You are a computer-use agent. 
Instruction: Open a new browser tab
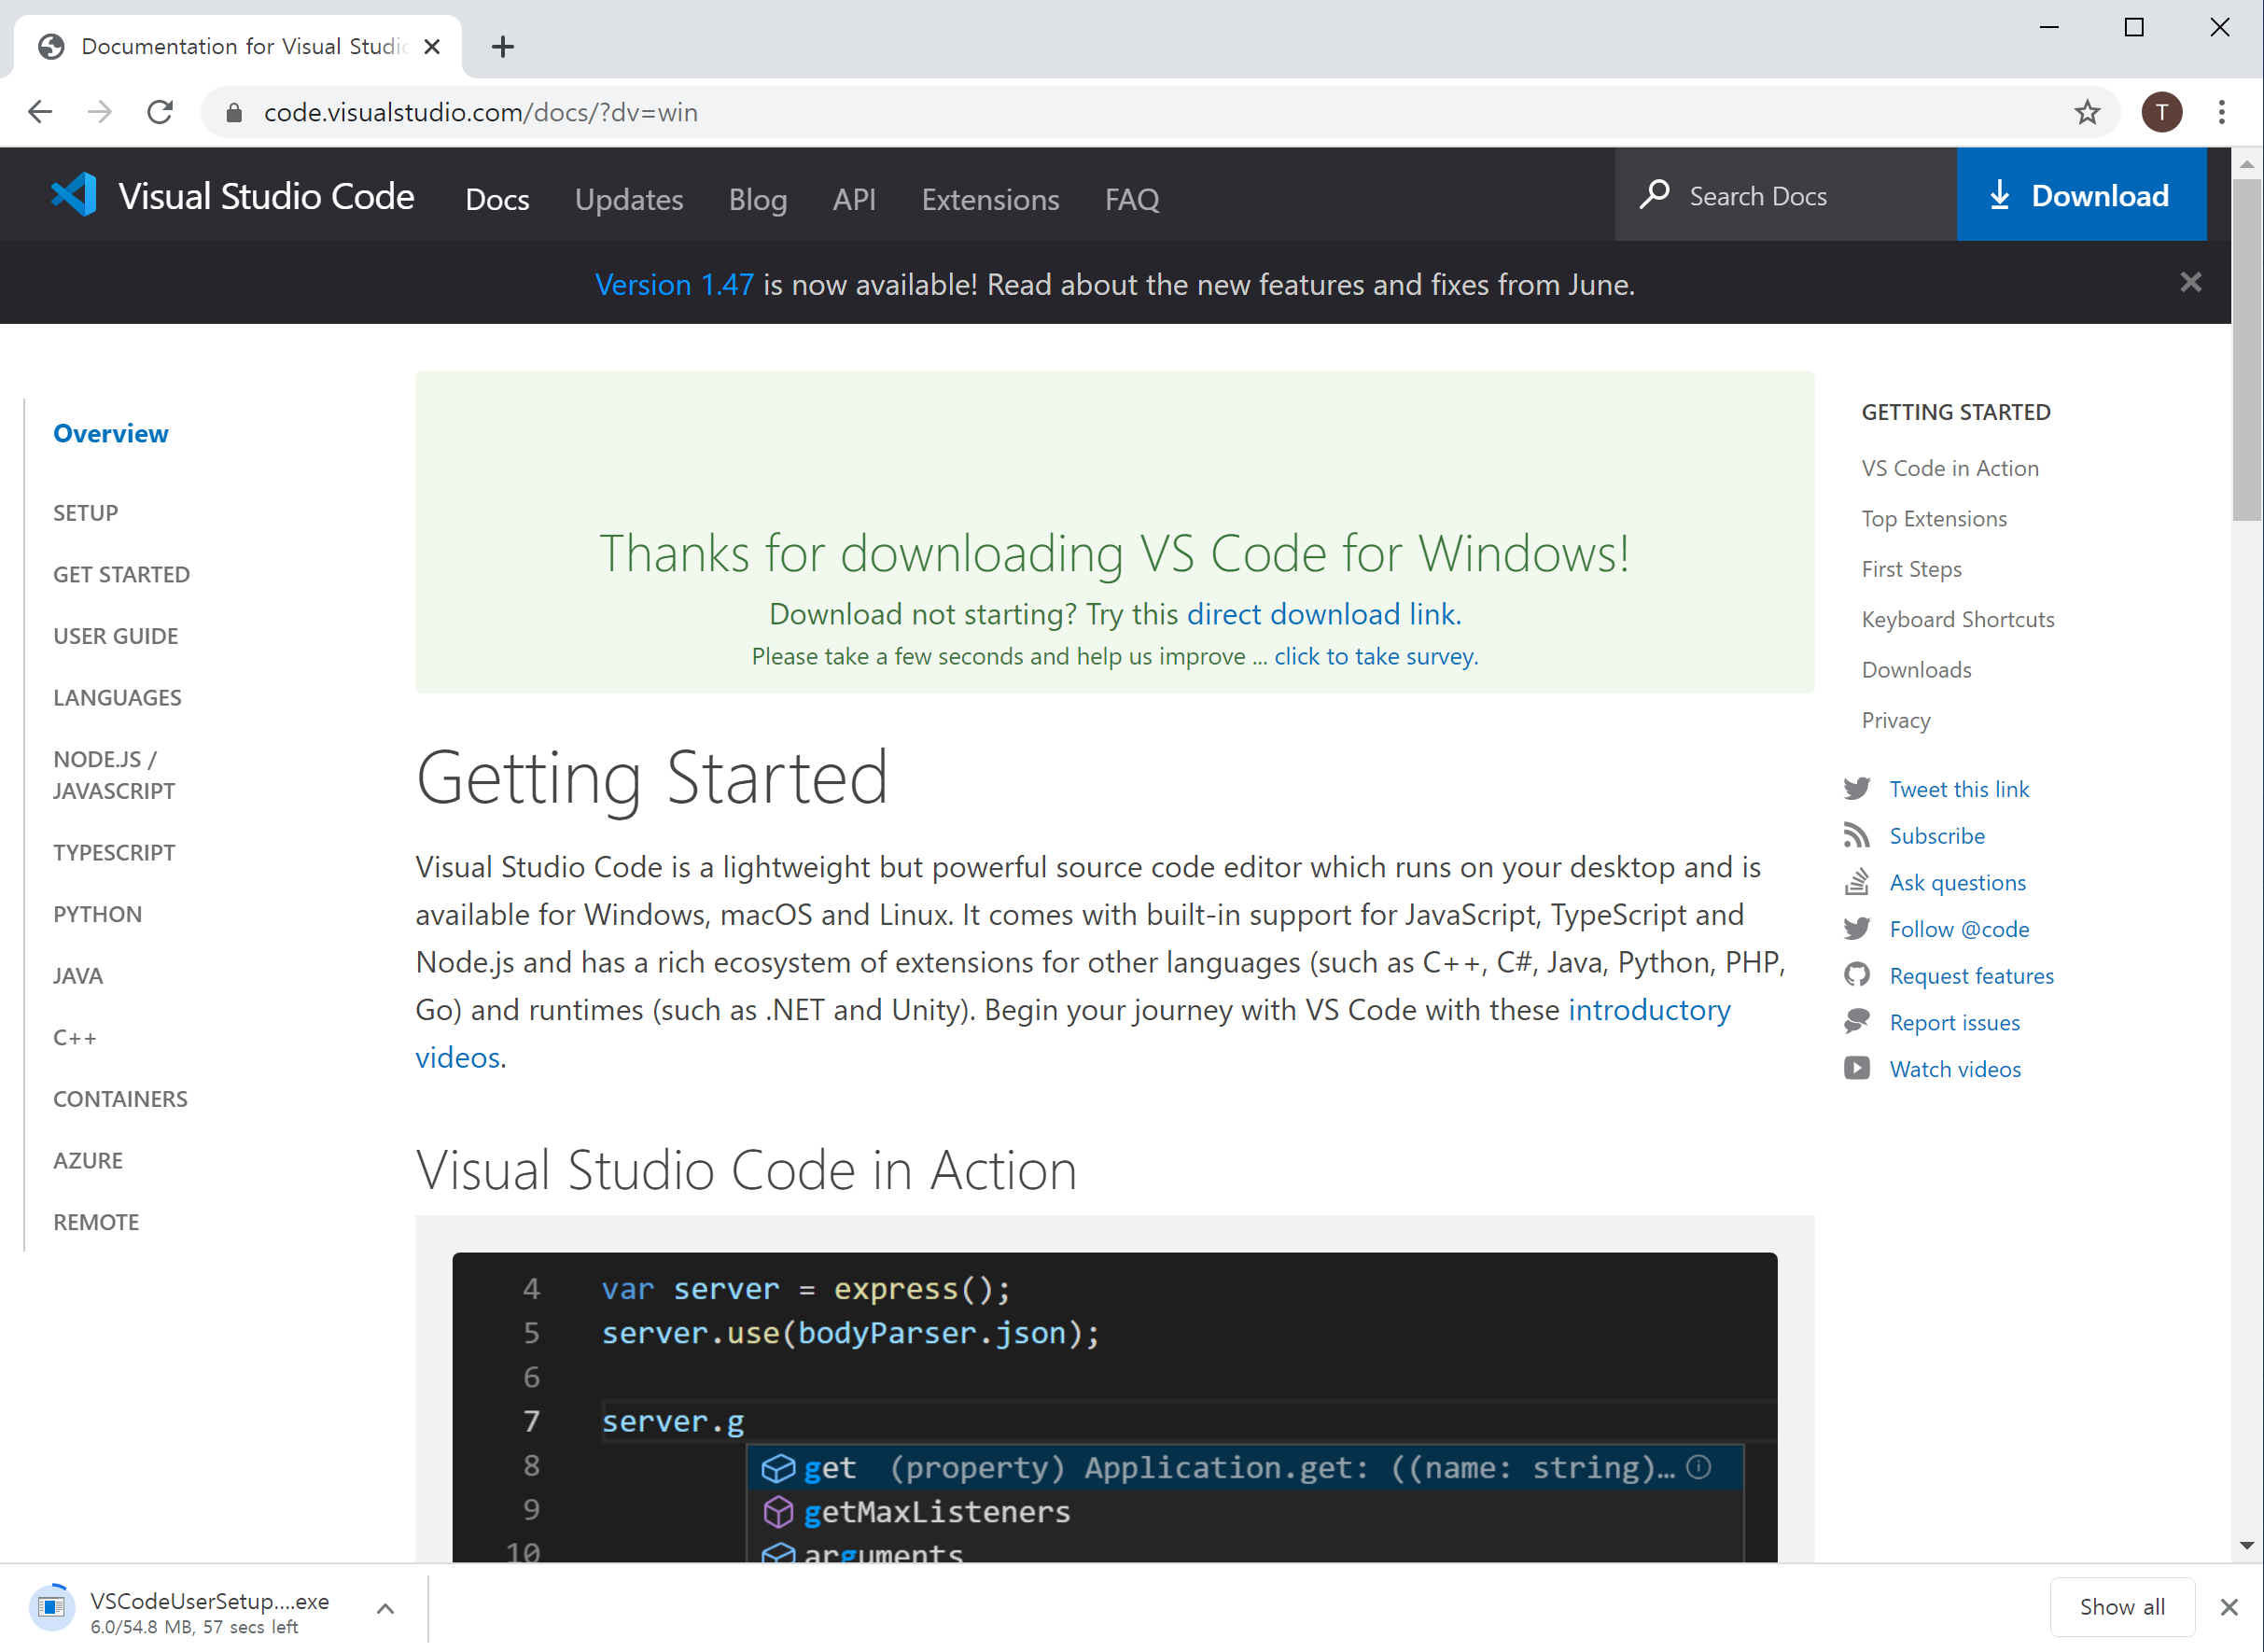point(503,47)
